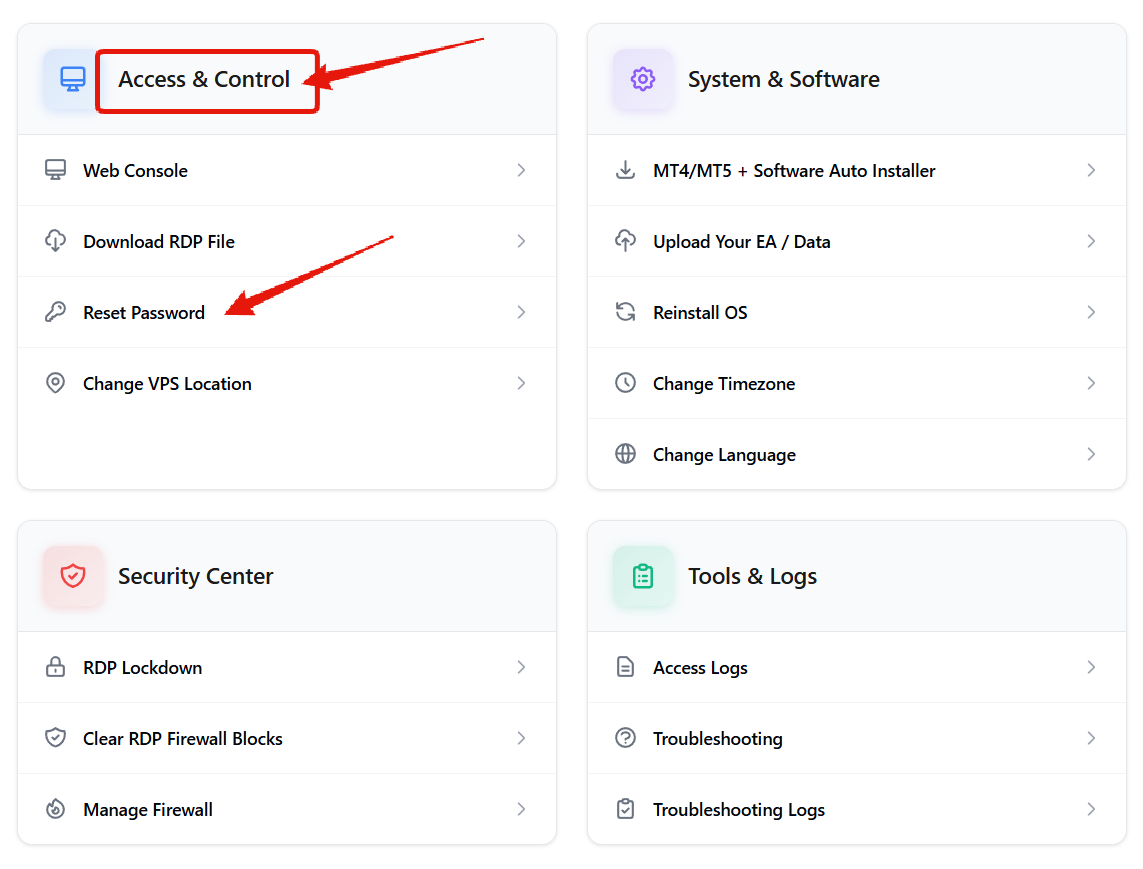Image resolution: width=1143 pixels, height=869 pixels.
Task: Click the Reset Password key icon
Action: pos(55,312)
